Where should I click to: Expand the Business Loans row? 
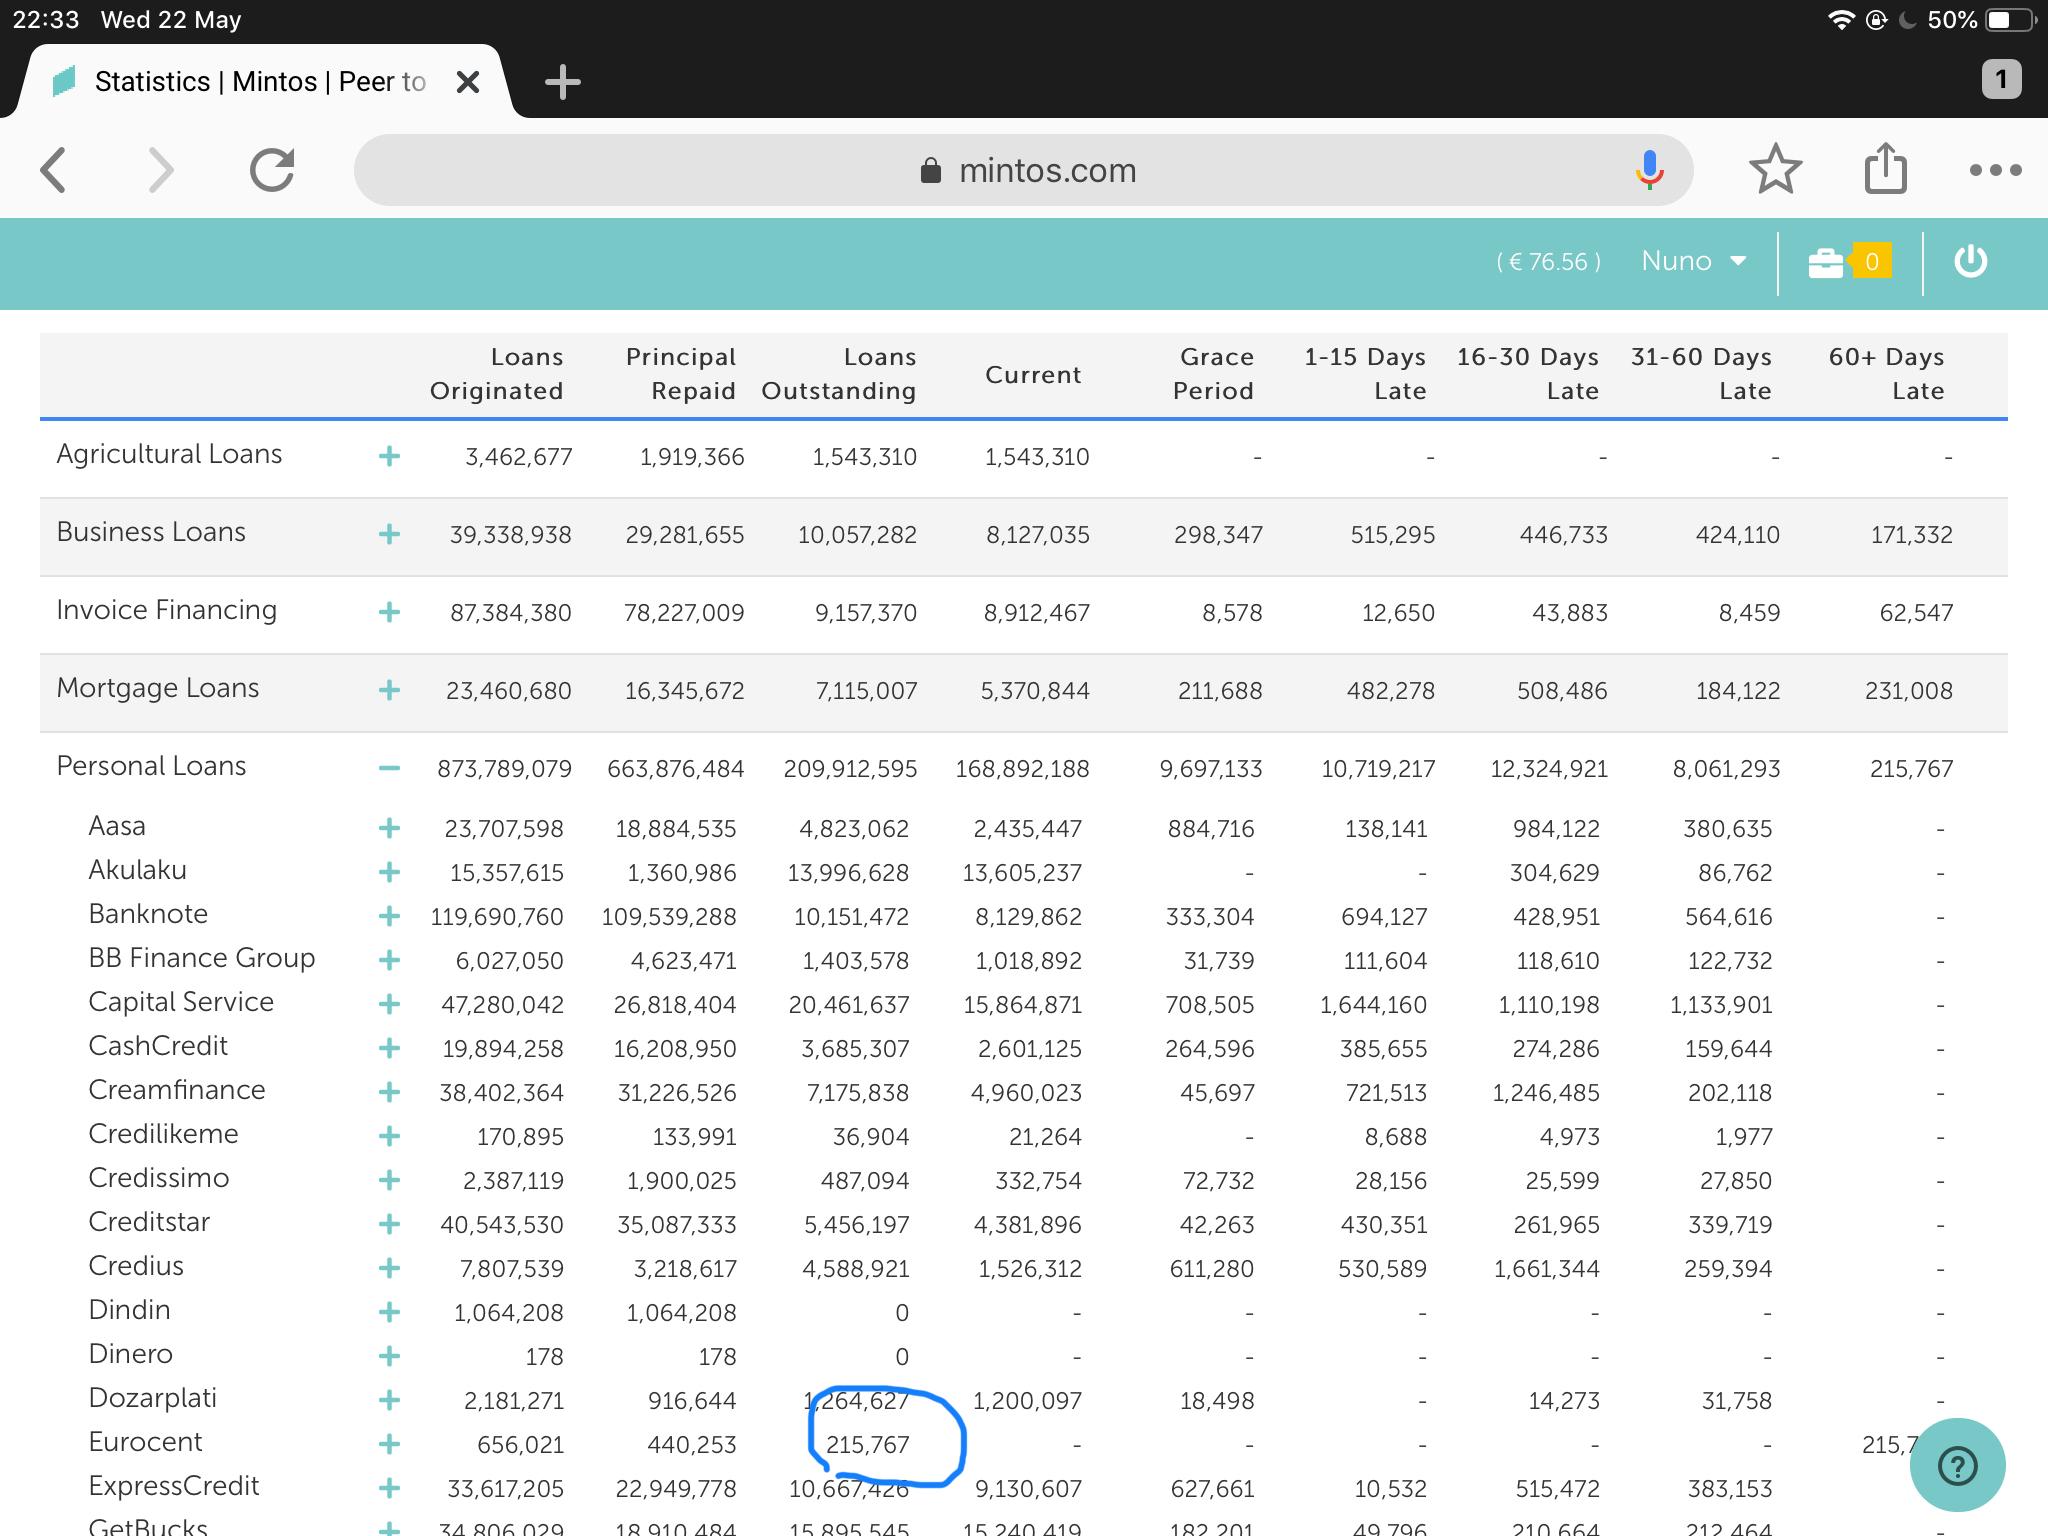click(389, 535)
